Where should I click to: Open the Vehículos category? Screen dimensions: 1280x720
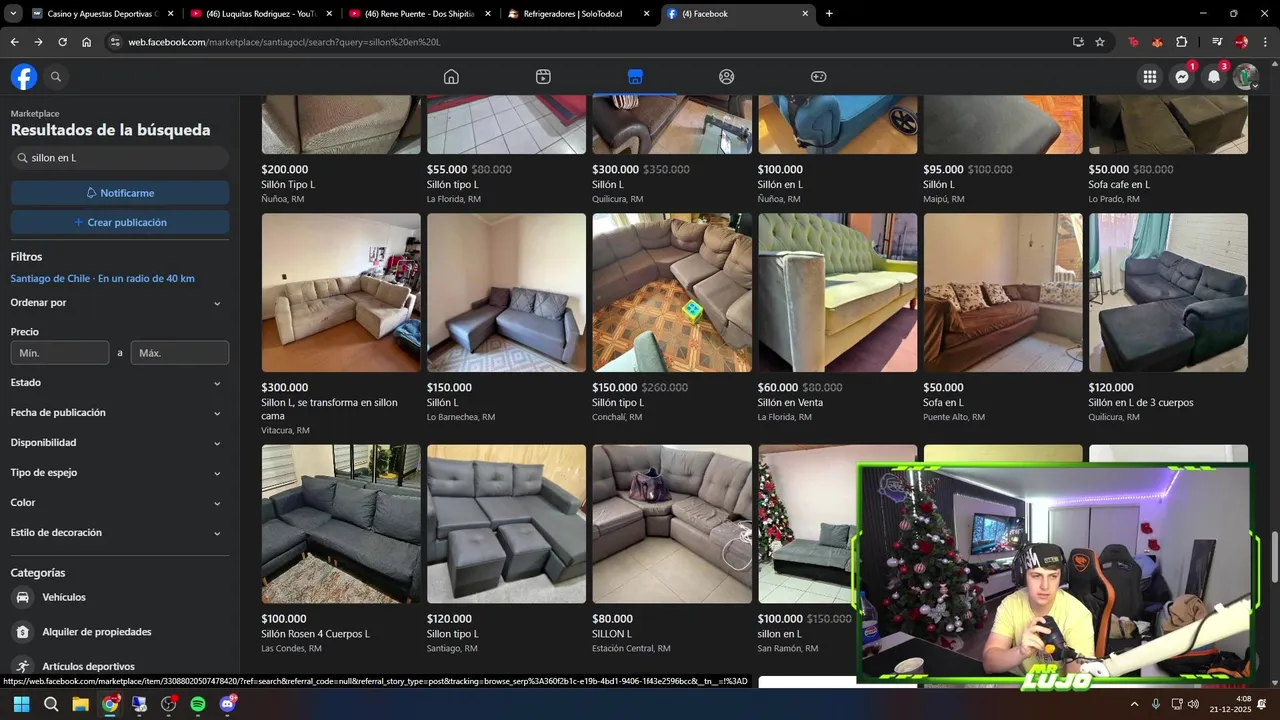[119, 597]
